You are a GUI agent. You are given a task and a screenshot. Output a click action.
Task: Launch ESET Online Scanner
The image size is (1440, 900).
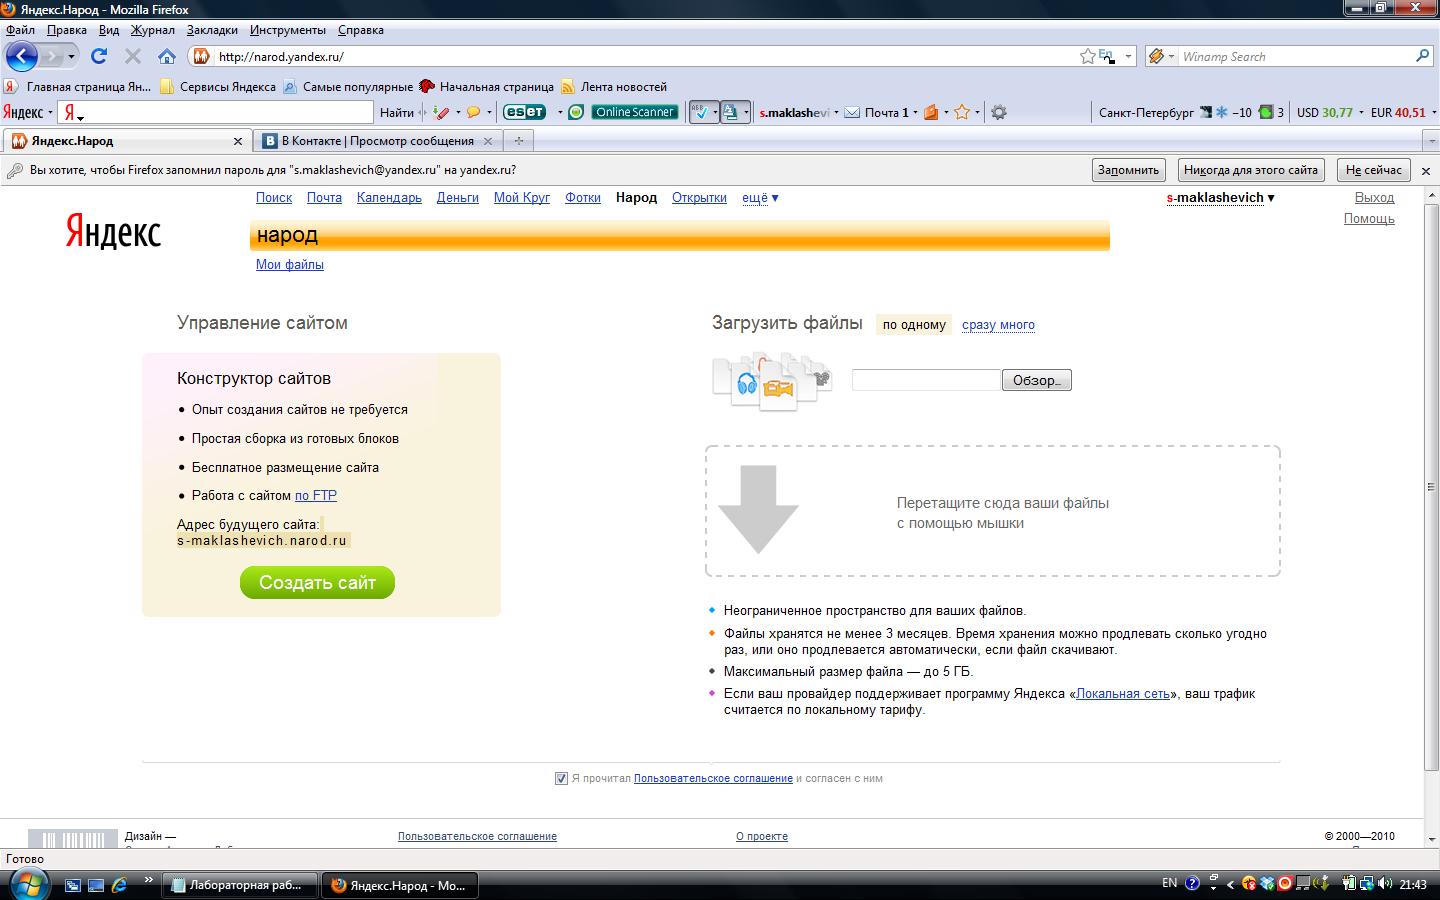pyautogui.click(x=635, y=112)
